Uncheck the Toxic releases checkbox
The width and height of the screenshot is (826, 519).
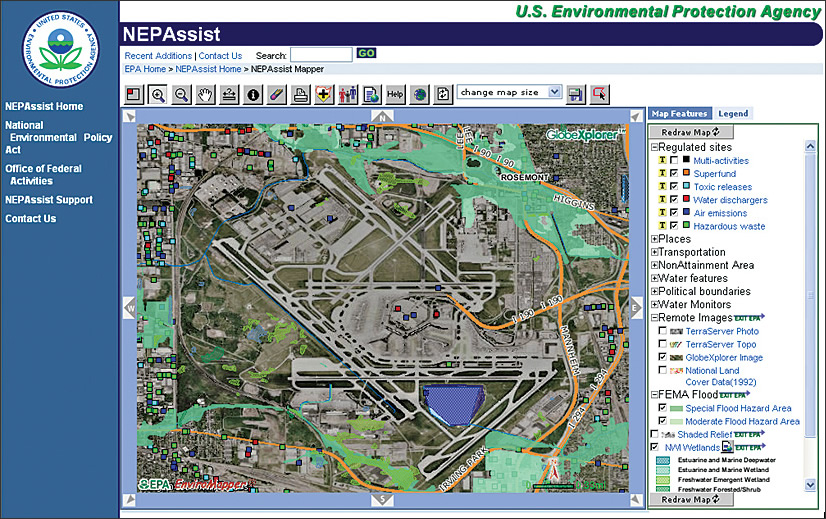(674, 186)
